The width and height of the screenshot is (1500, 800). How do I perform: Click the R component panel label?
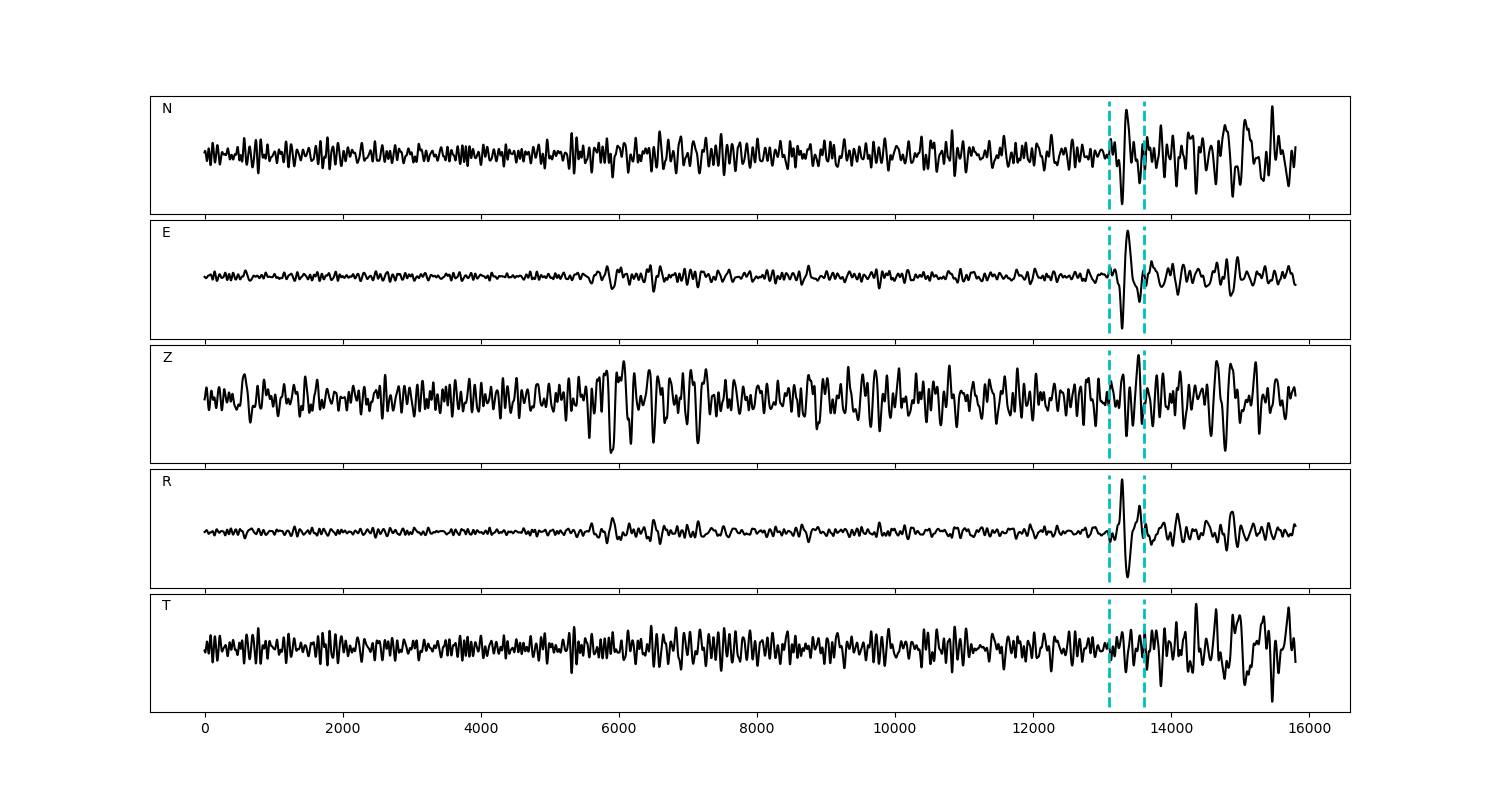coord(167,482)
